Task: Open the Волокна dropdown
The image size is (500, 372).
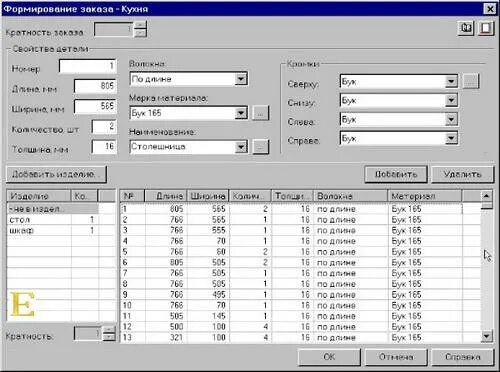Action: point(240,79)
